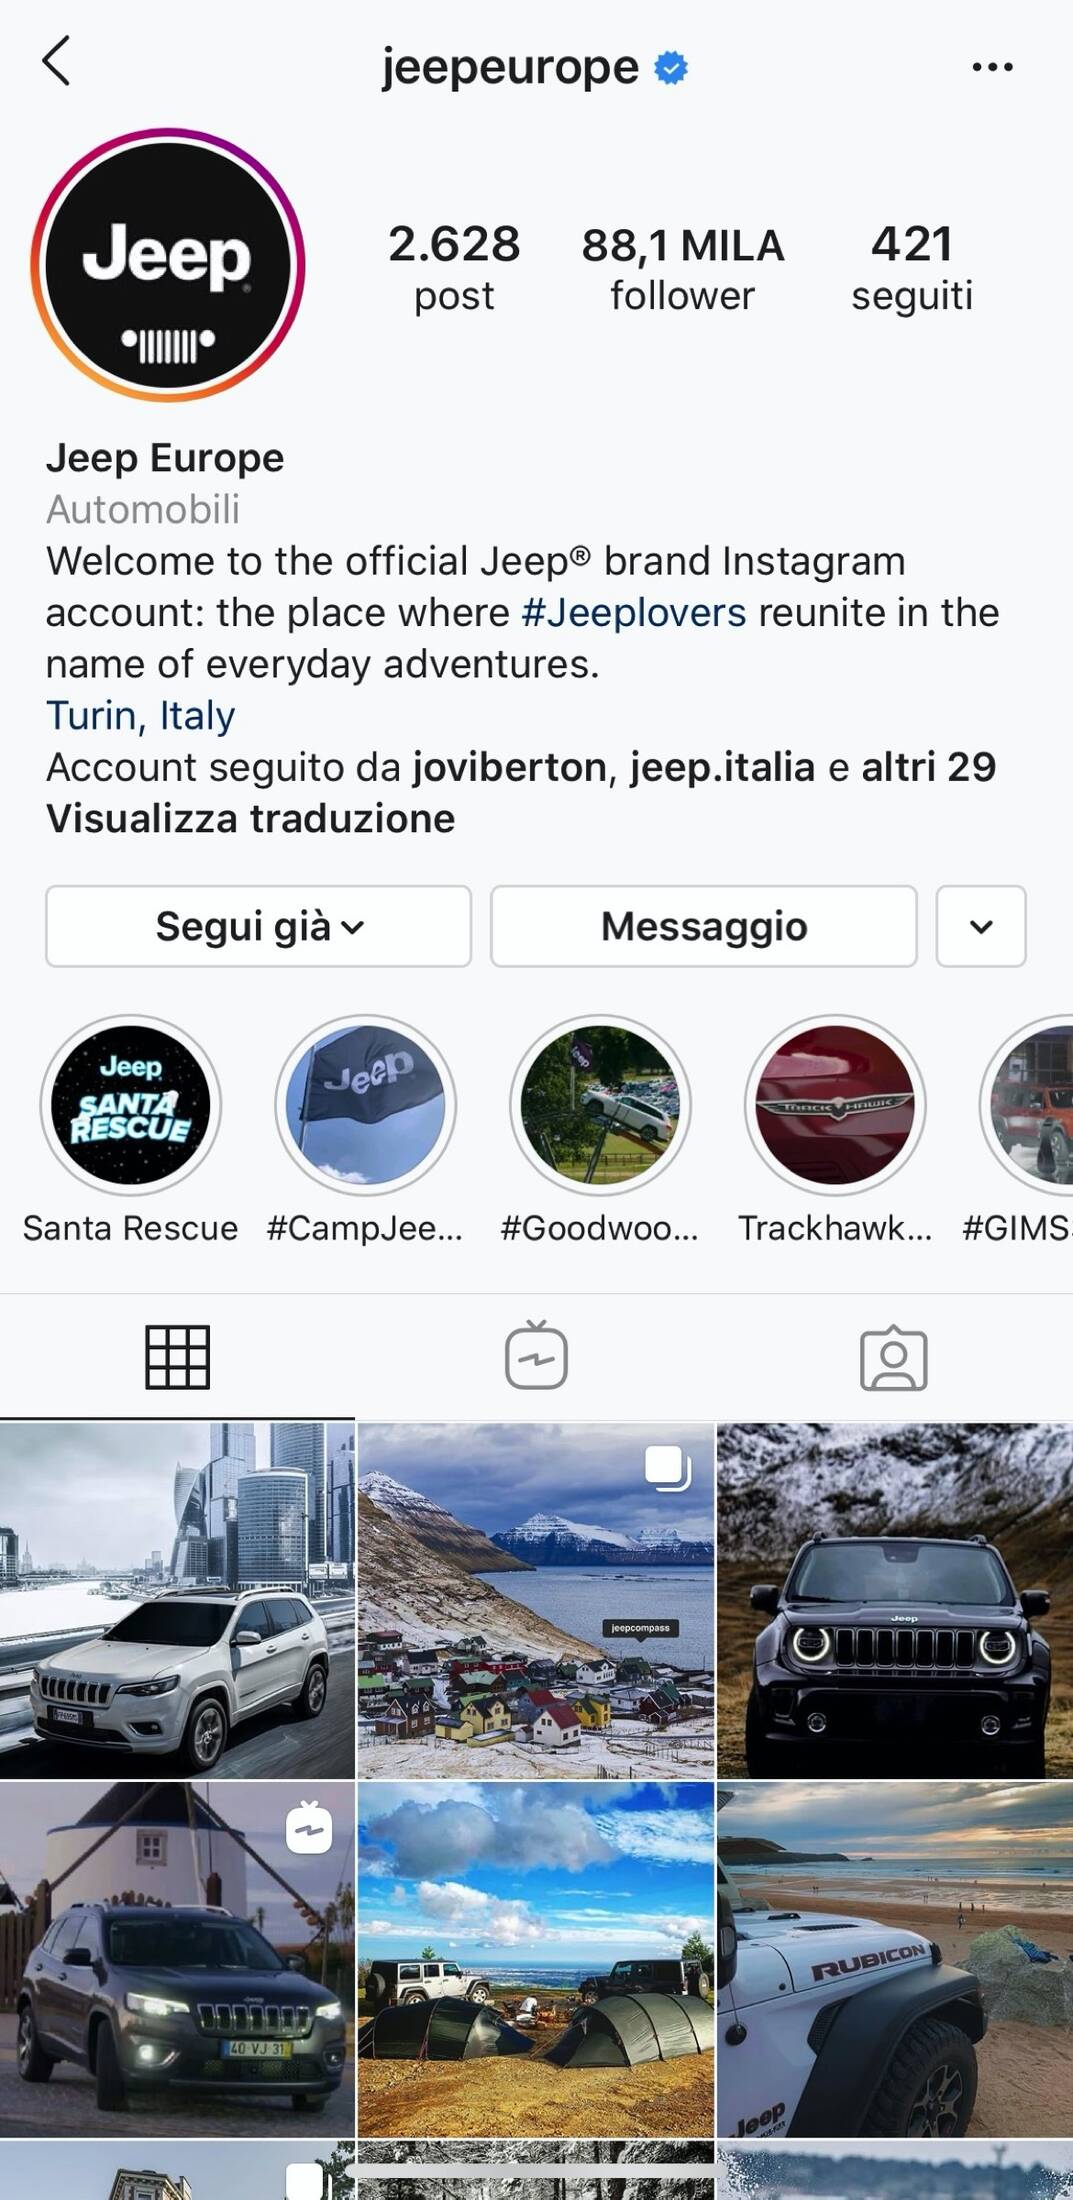Open the white Rubicon beach photo
The width and height of the screenshot is (1073, 2200).
point(895,1959)
